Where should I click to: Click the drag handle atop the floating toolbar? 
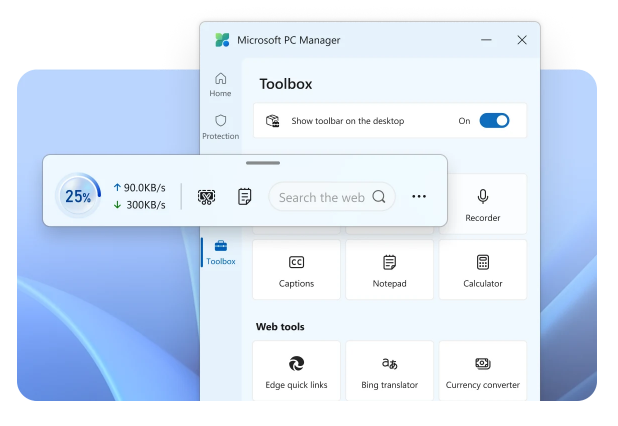(x=263, y=163)
